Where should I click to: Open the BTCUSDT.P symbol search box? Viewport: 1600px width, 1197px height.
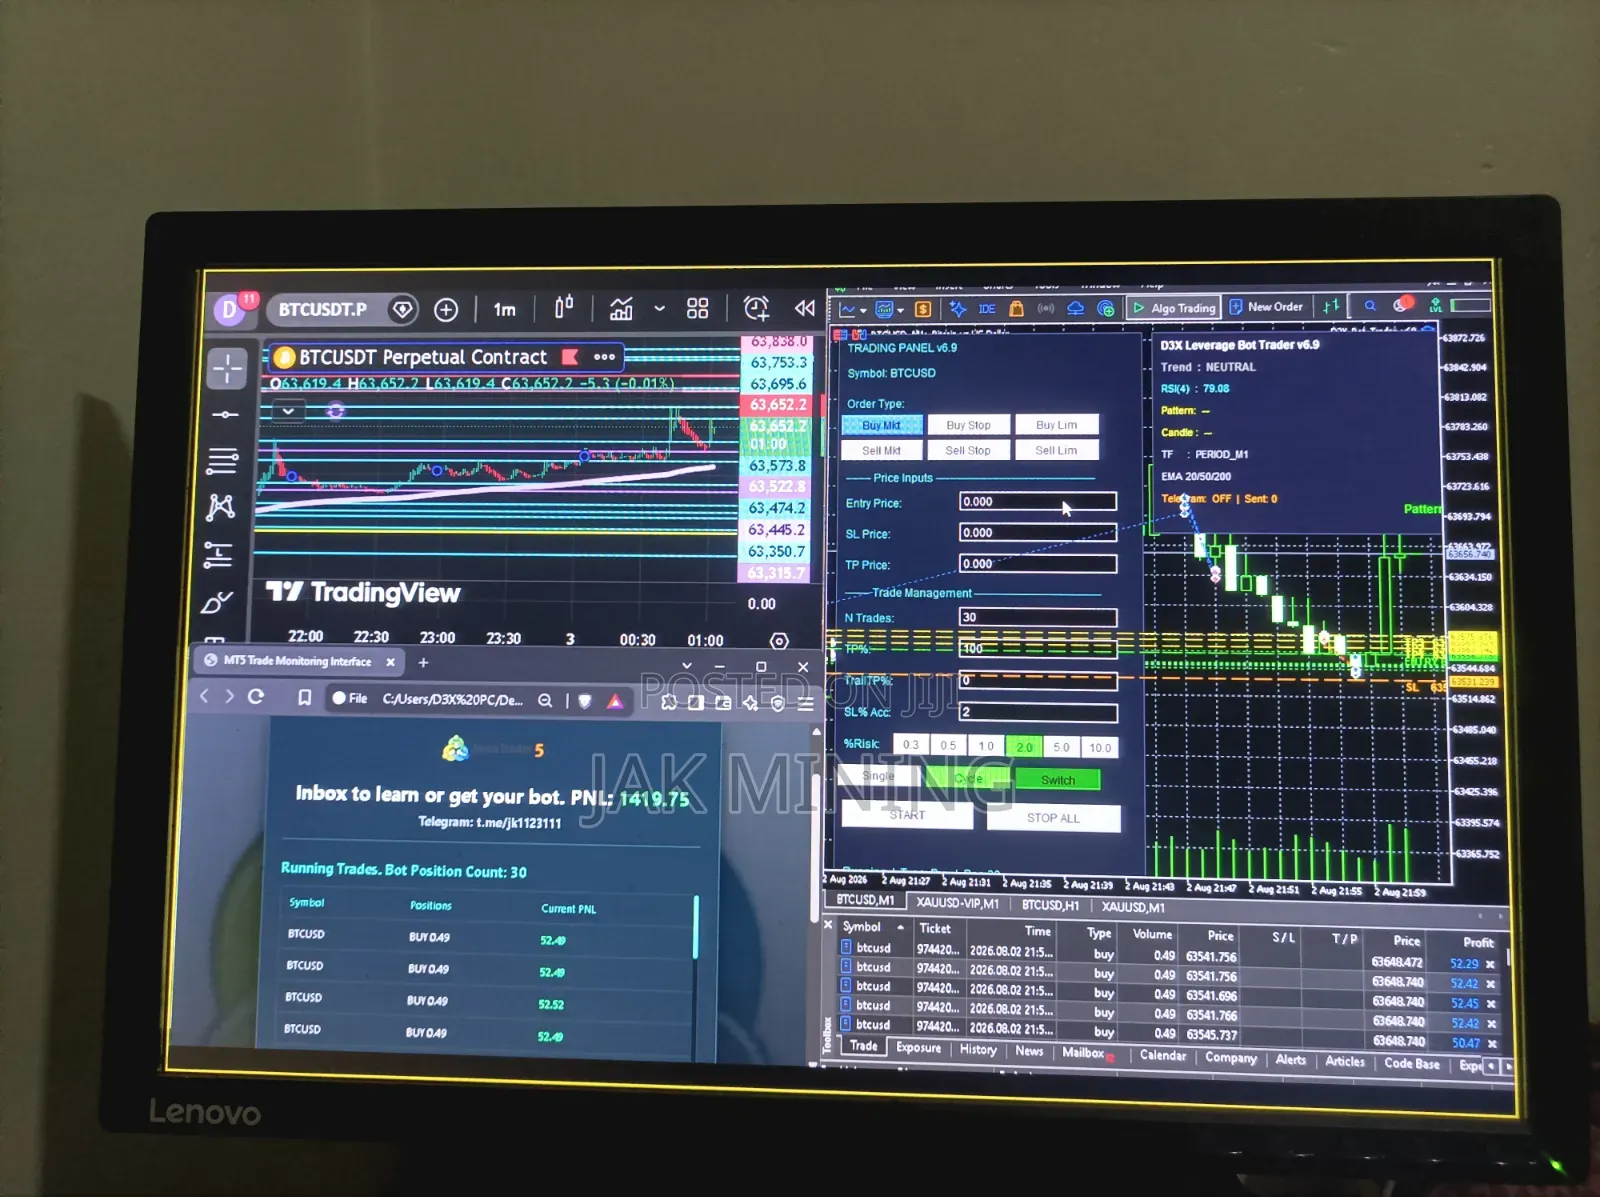point(340,310)
